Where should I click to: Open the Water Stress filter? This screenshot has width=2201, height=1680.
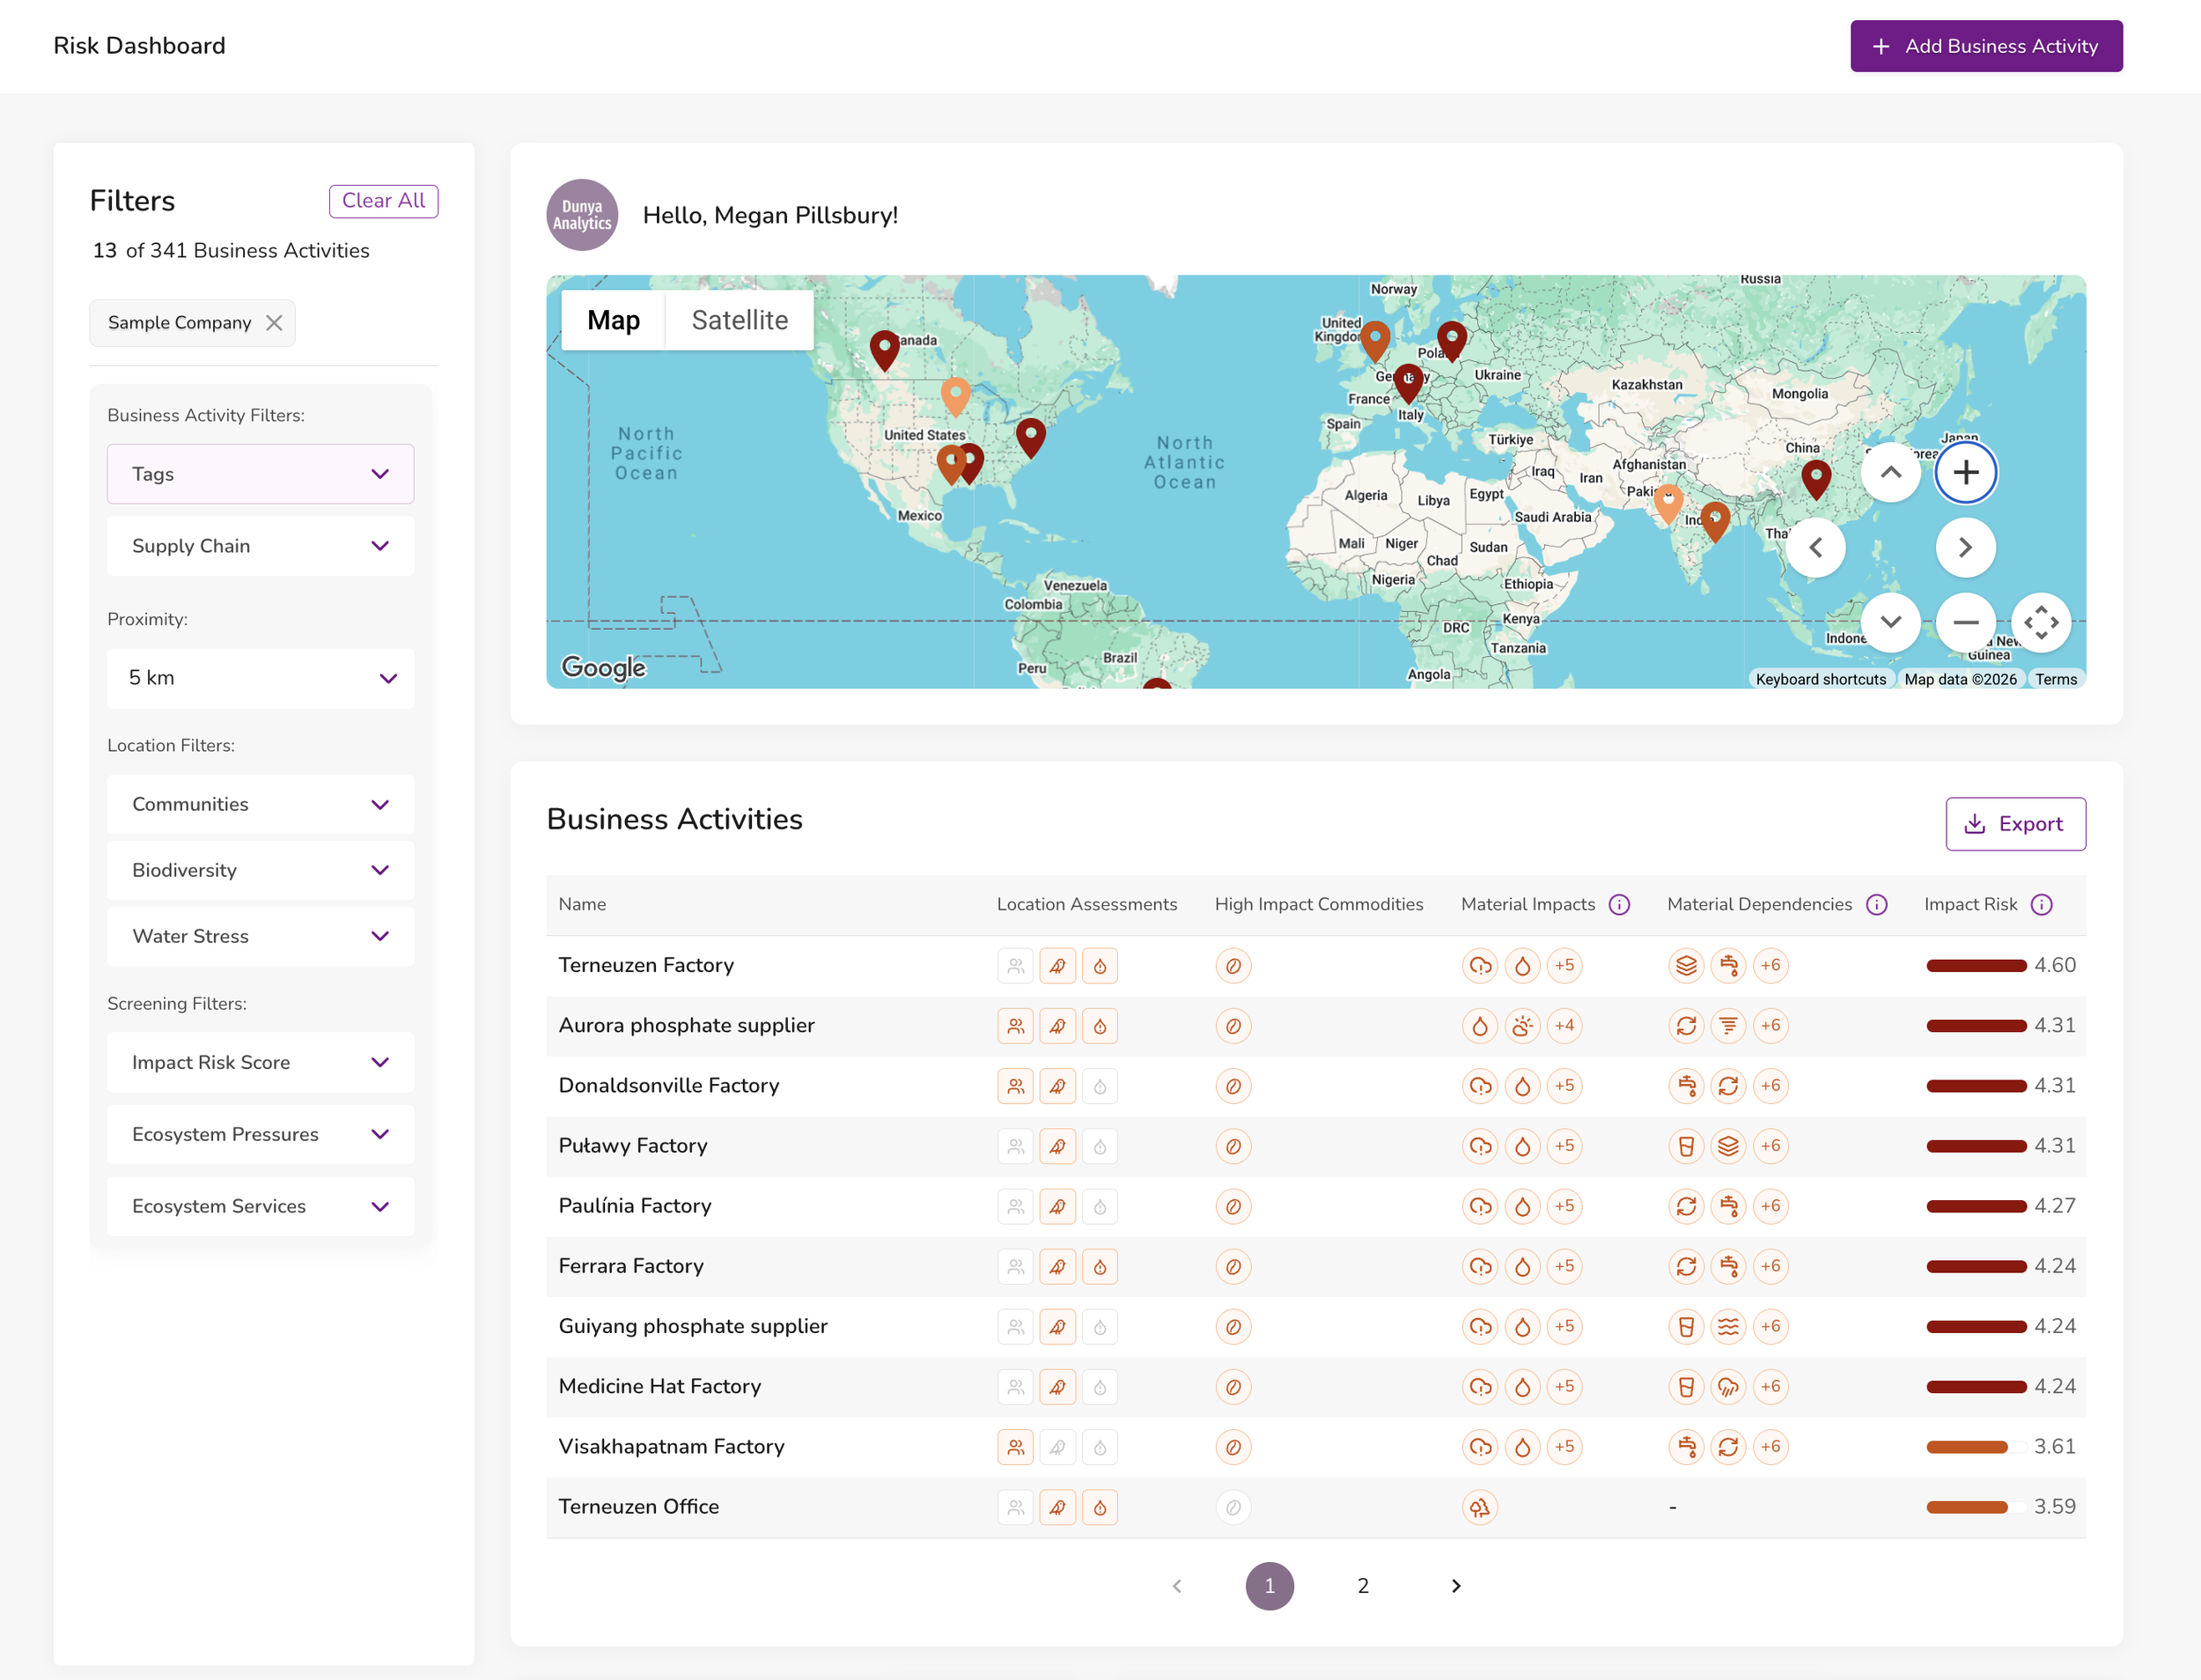260,936
